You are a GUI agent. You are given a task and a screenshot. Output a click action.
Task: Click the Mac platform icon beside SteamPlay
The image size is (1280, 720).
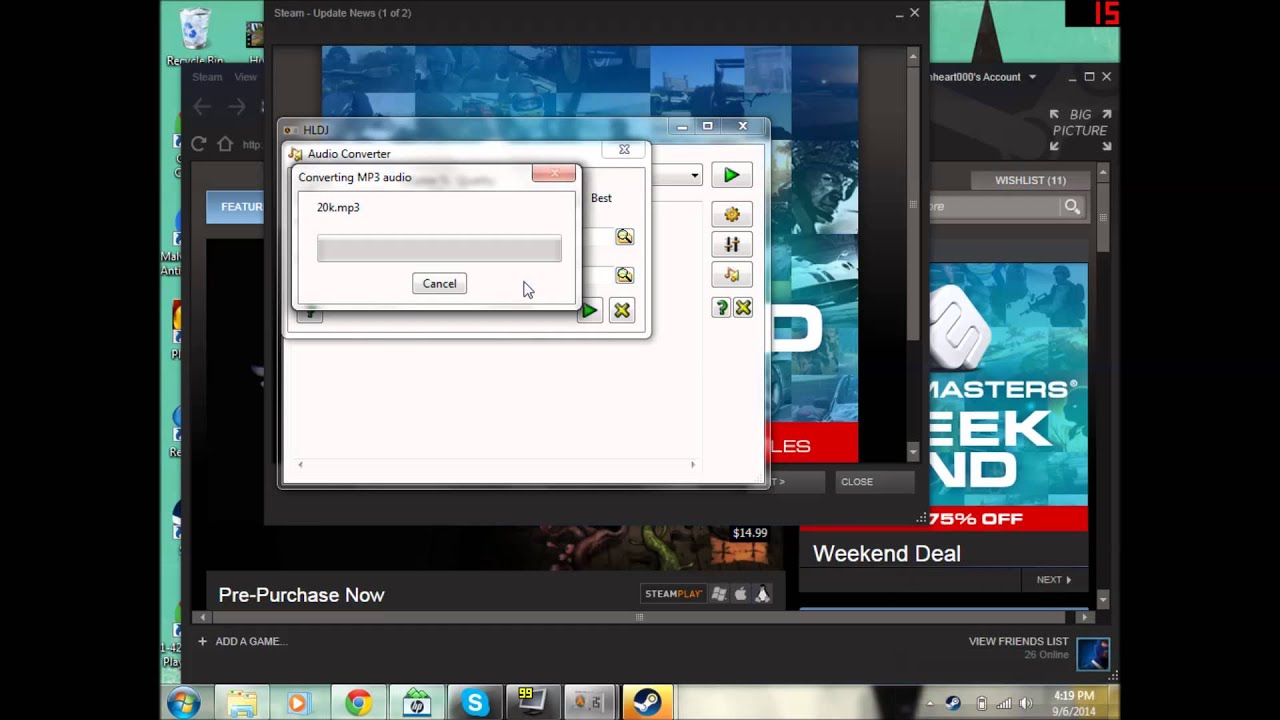(x=741, y=594)
